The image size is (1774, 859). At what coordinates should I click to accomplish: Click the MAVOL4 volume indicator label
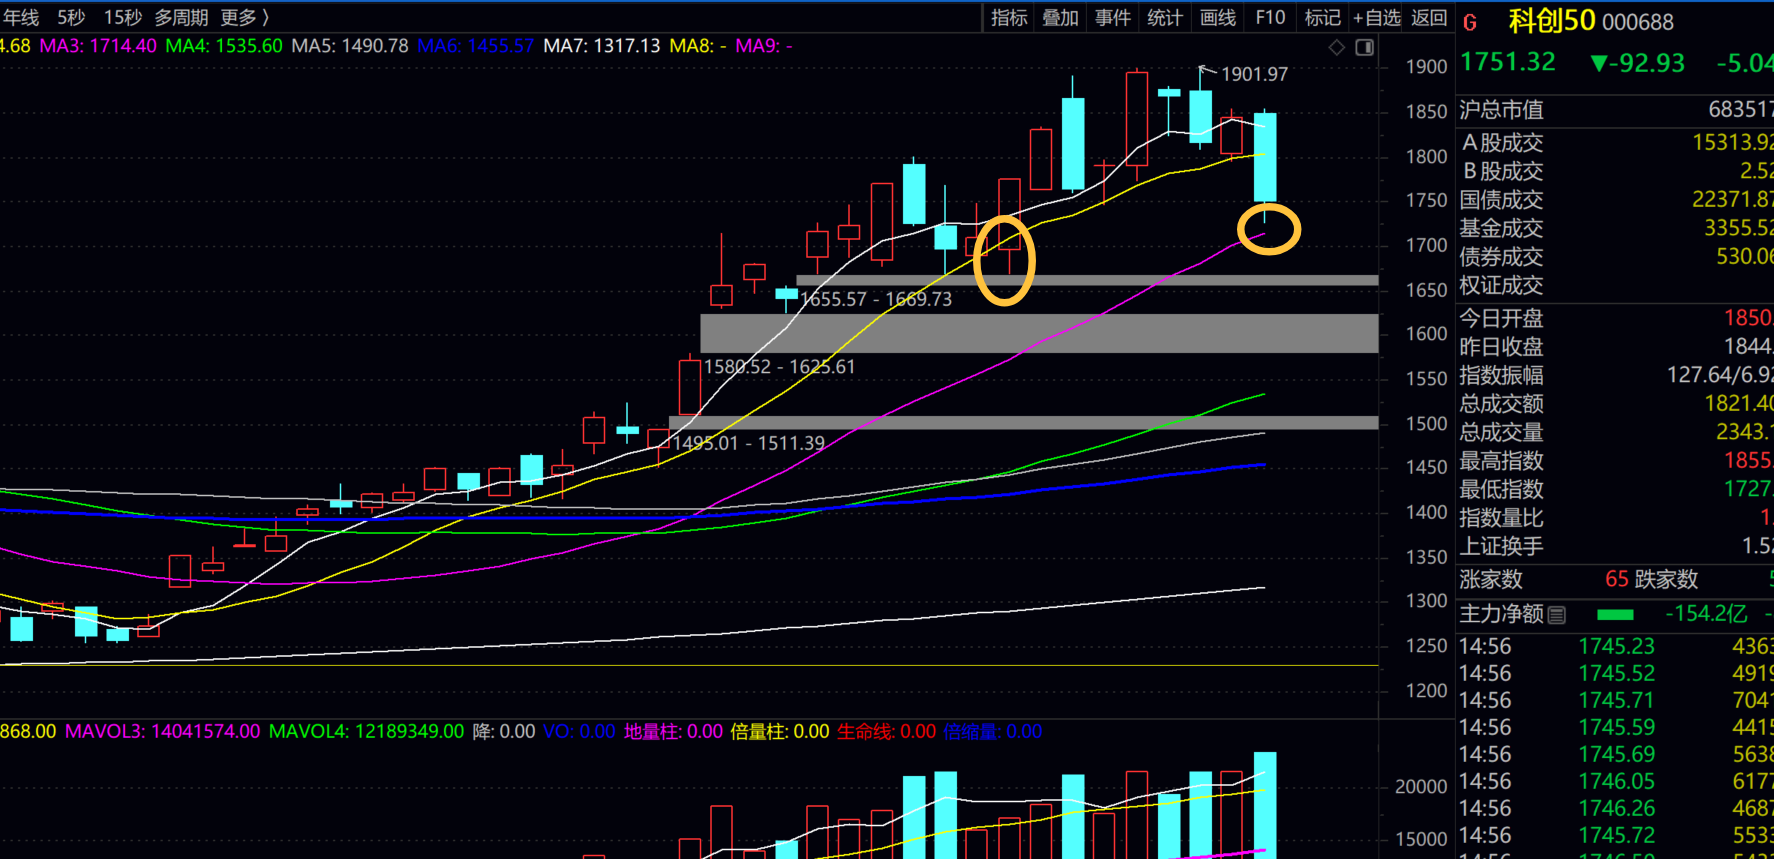(x=367, y=731)
